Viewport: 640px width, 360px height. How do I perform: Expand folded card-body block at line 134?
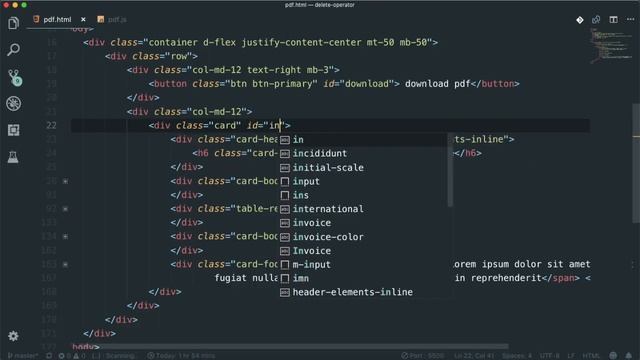pyautogui.click(x=65, y=237)
